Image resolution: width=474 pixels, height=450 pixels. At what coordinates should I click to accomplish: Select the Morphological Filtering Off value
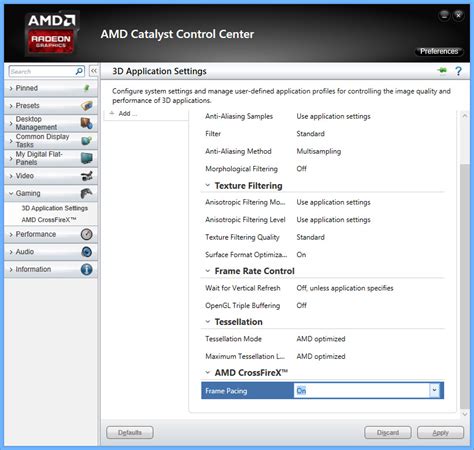[301, 169]
